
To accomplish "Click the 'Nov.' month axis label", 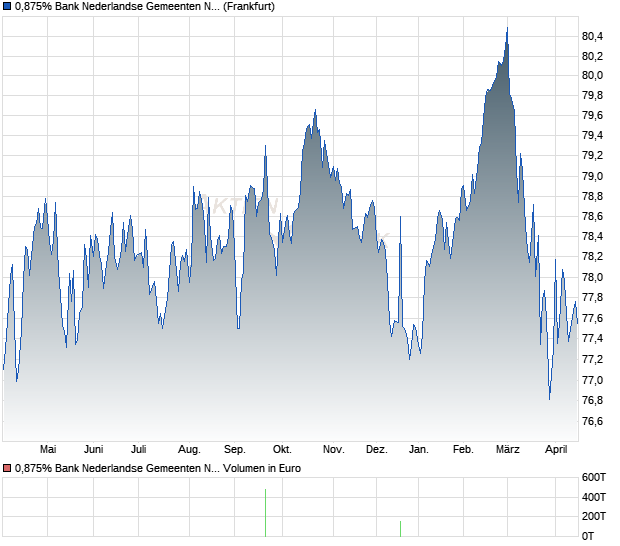I will (x=334, y=450).
